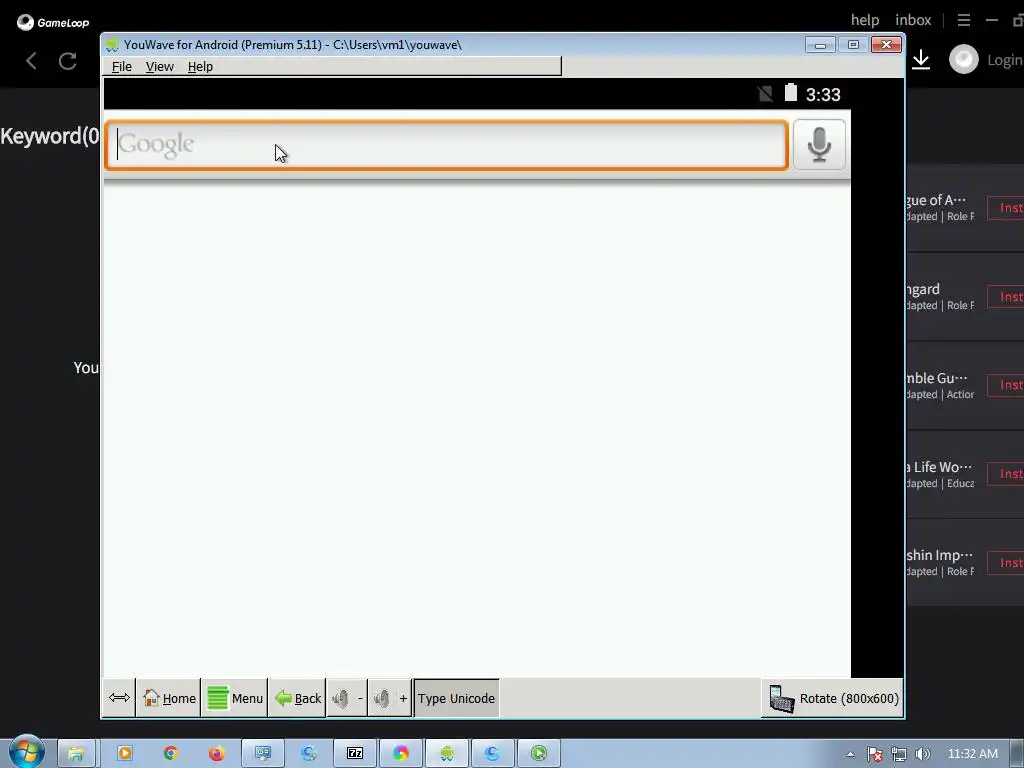Install the game ending 'ngard'
Screen dimensions: 1024x768
[1006, 296]
